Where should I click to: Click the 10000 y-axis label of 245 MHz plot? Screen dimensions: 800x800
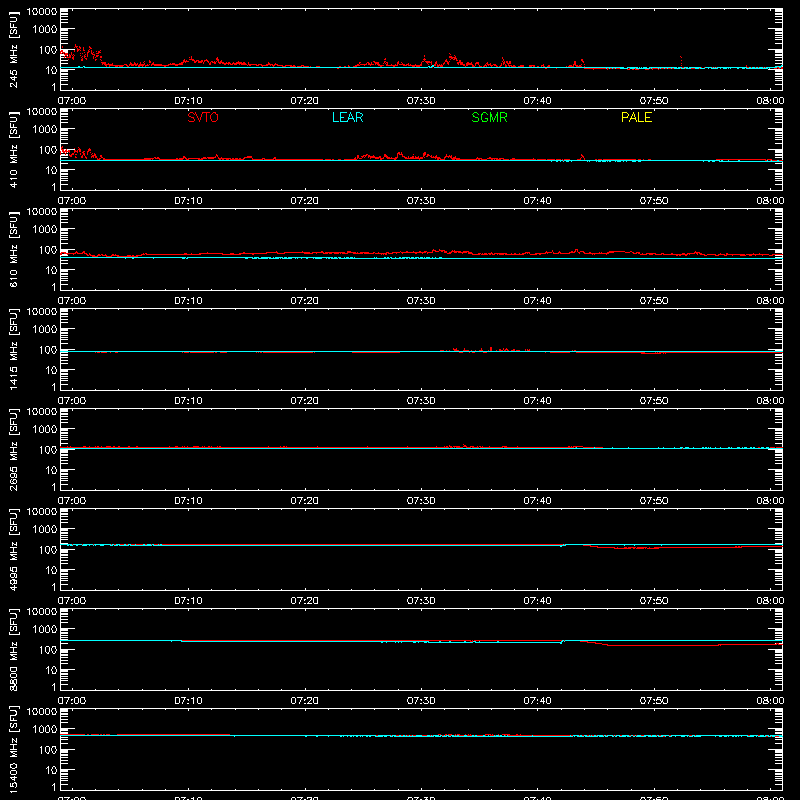(42, 12)
